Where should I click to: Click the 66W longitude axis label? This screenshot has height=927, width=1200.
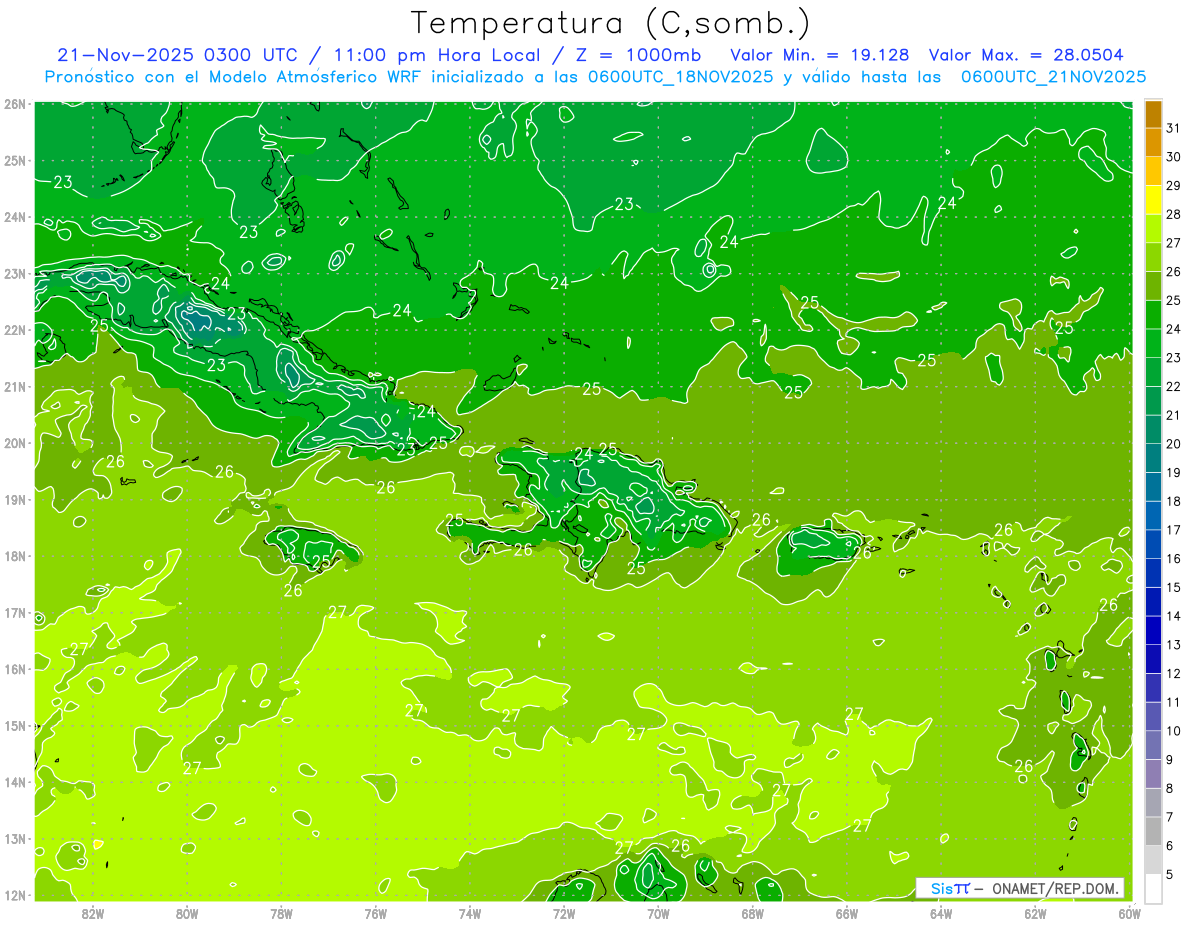pos(847,912)
